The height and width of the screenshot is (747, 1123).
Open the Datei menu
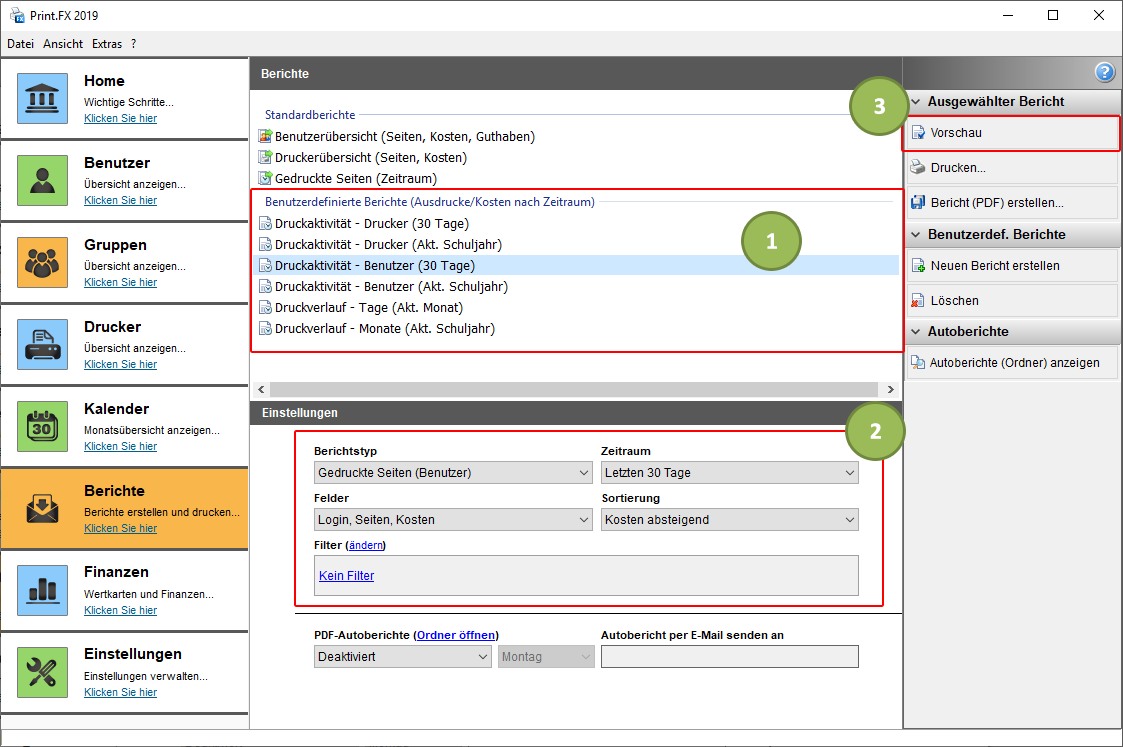[20, 44]
